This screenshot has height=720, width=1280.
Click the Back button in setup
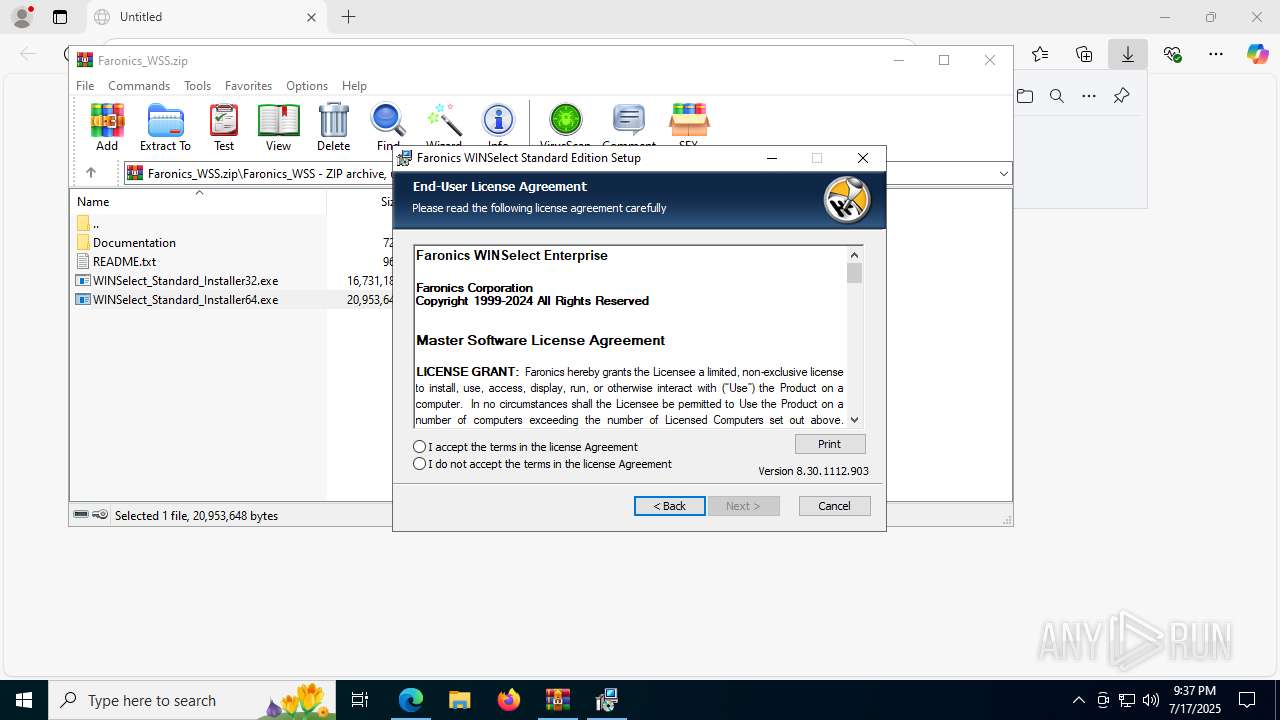pyautogui.click(x=670, y=506)
